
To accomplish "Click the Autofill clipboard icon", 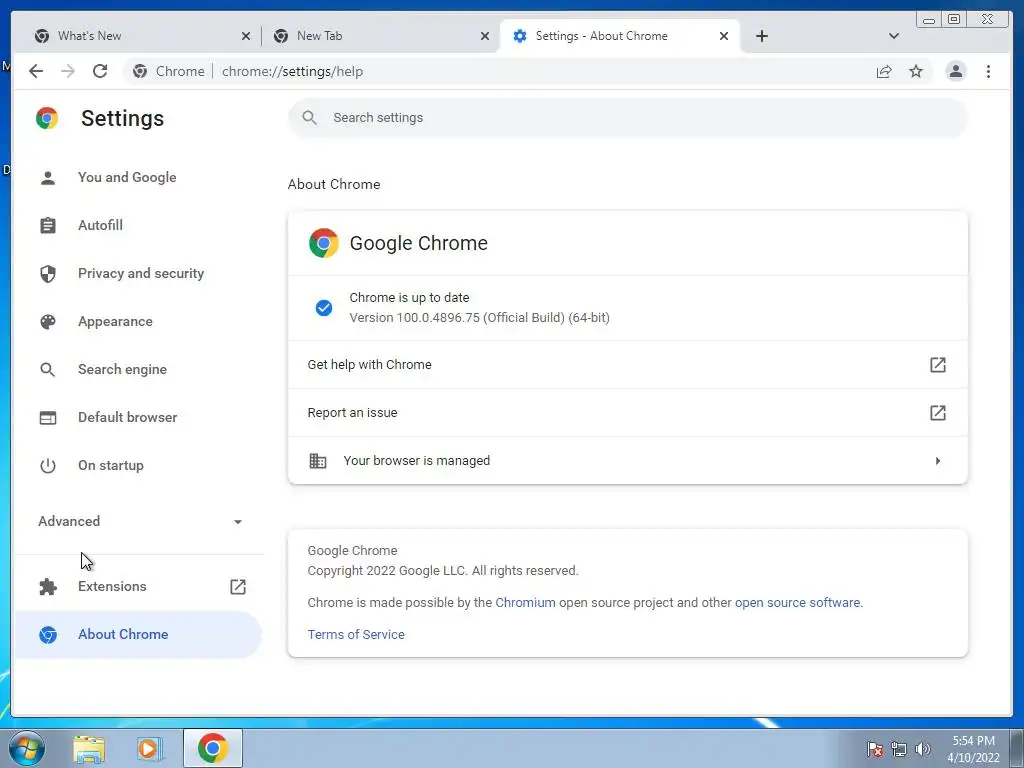I will pyautogui.click(x=48, y=225).
